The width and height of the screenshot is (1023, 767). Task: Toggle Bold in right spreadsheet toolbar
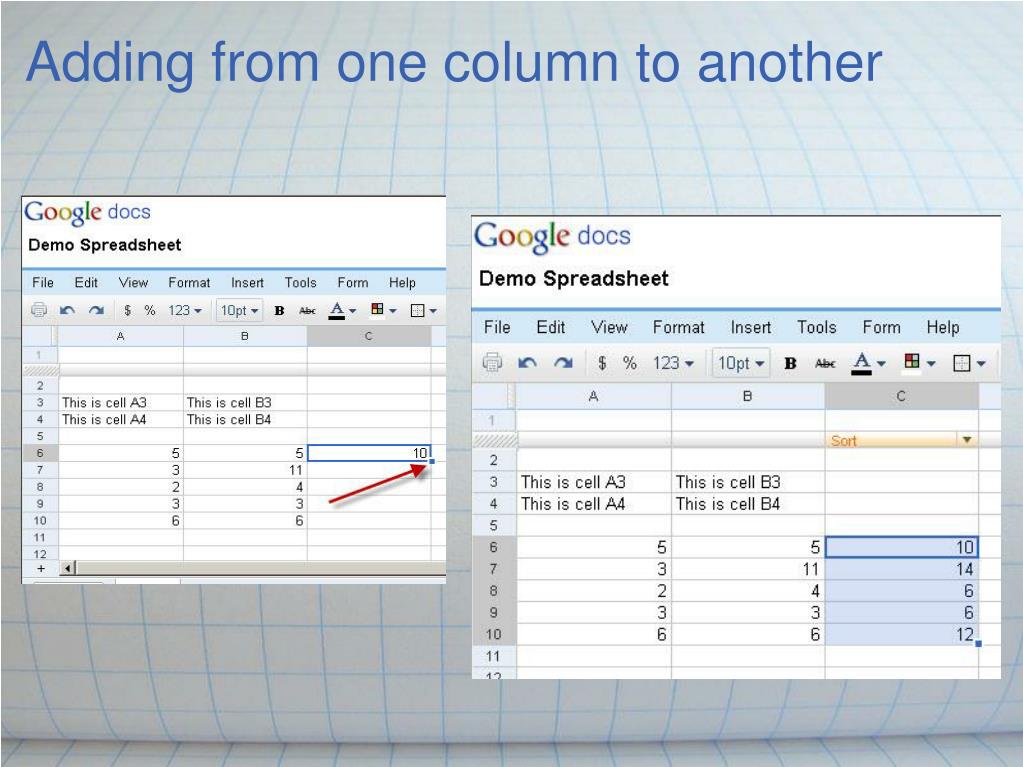click(790, 363)
